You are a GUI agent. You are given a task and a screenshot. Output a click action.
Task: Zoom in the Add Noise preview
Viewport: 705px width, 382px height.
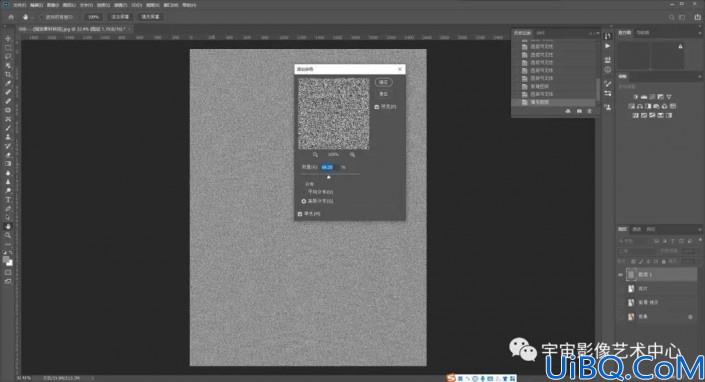(x=352, y=155)
